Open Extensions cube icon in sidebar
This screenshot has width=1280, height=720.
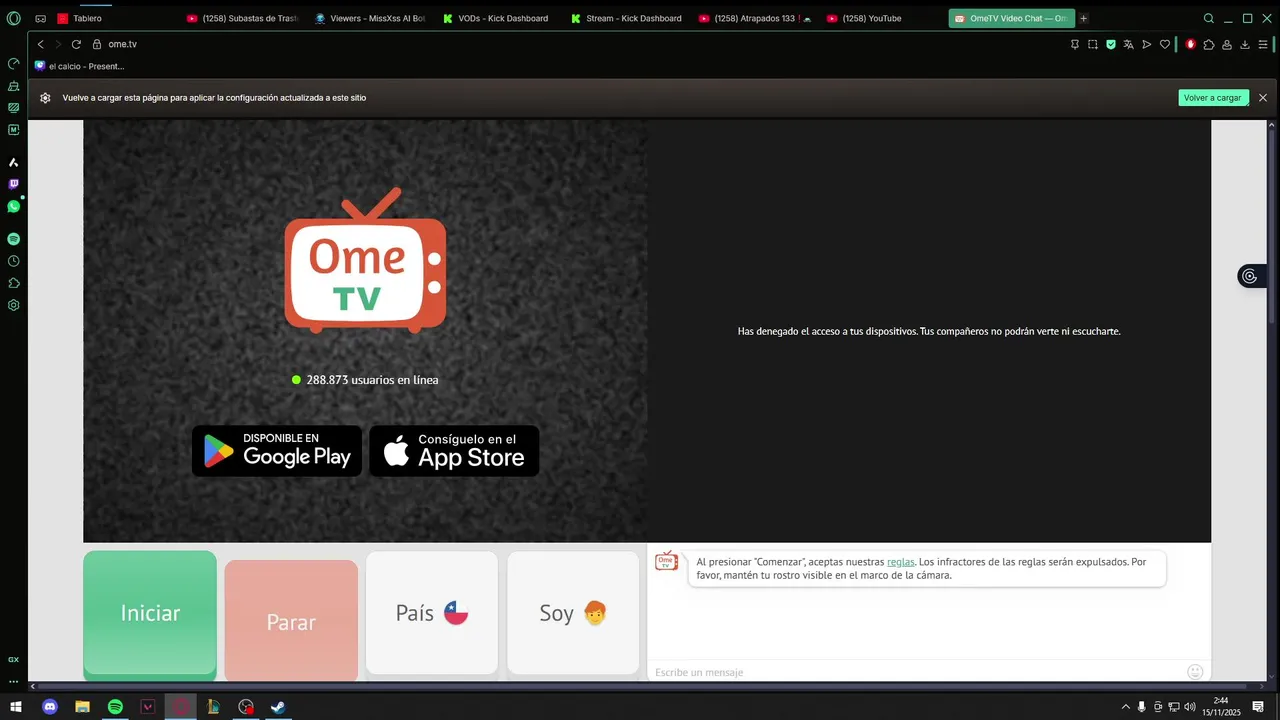pyautogui.click(x=14, y=283)
